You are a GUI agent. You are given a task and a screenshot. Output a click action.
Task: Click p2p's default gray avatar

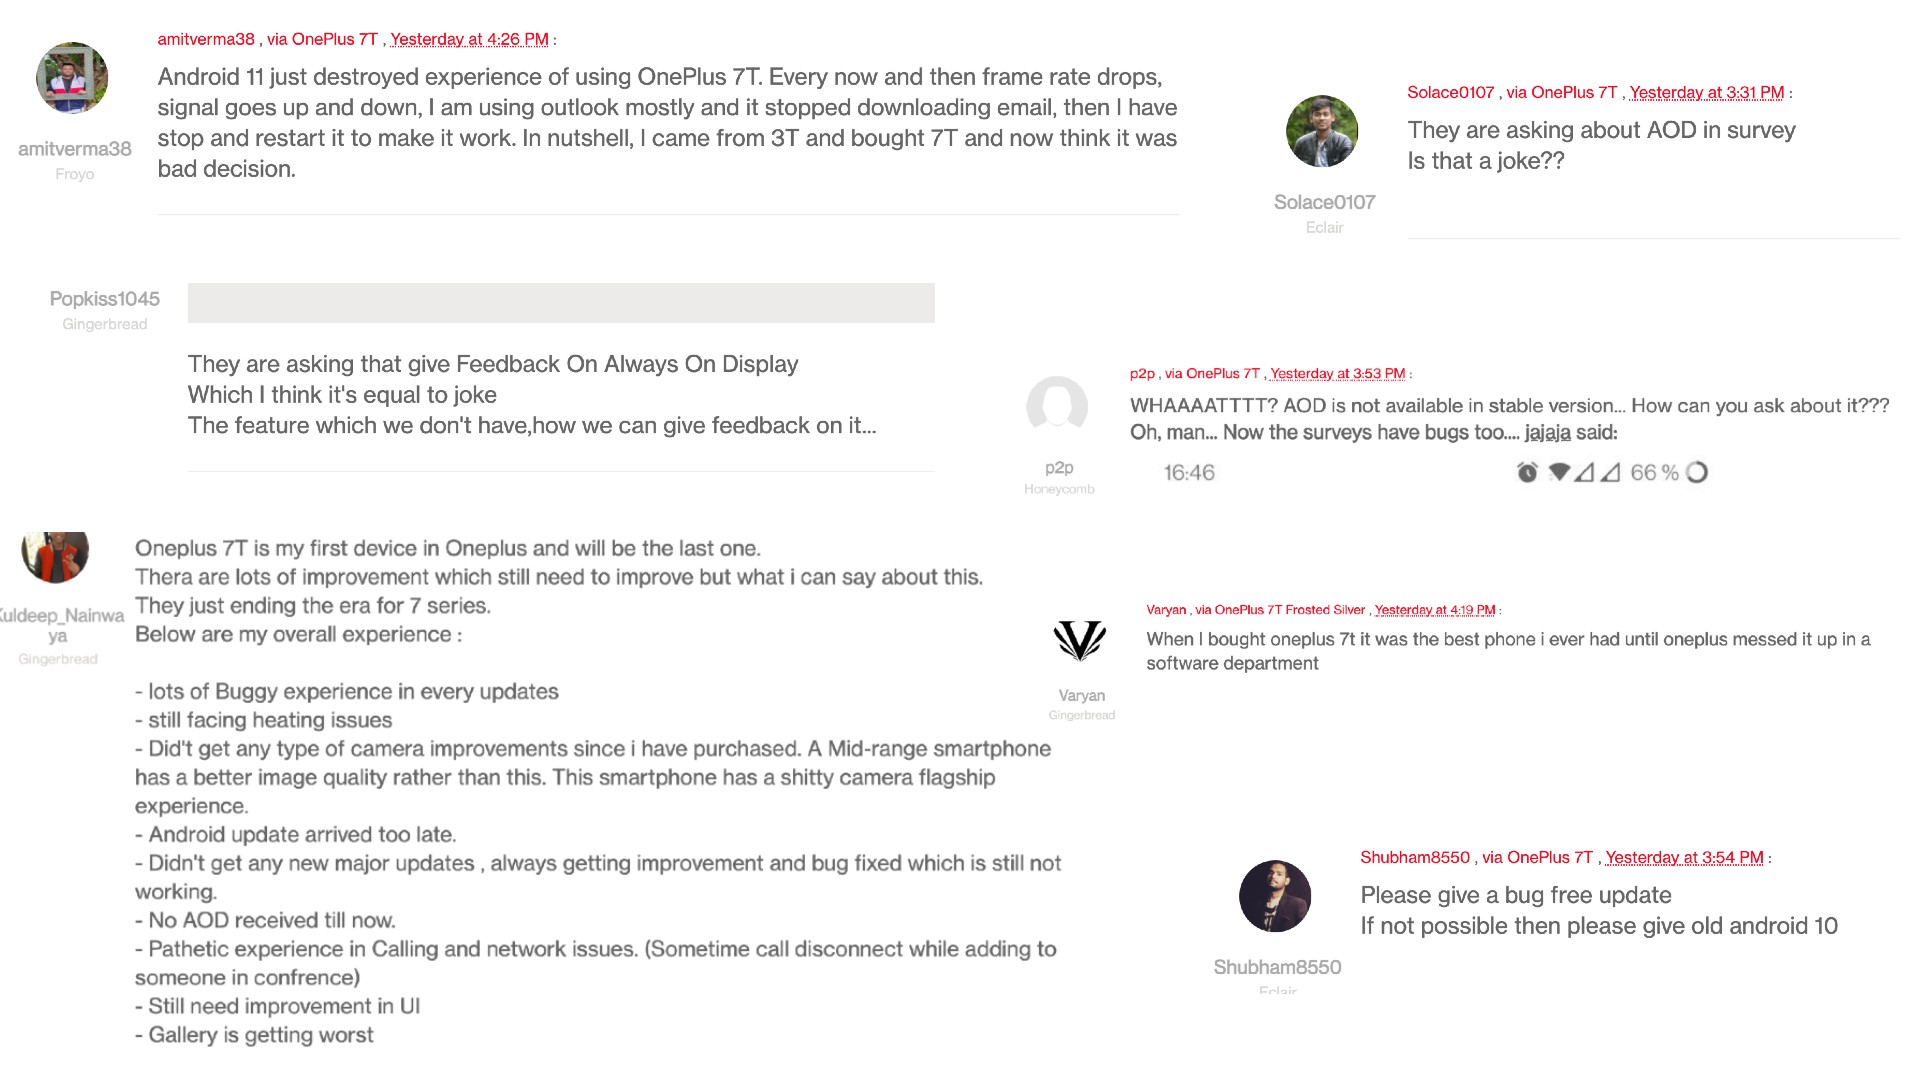[x=1057, y=407]
